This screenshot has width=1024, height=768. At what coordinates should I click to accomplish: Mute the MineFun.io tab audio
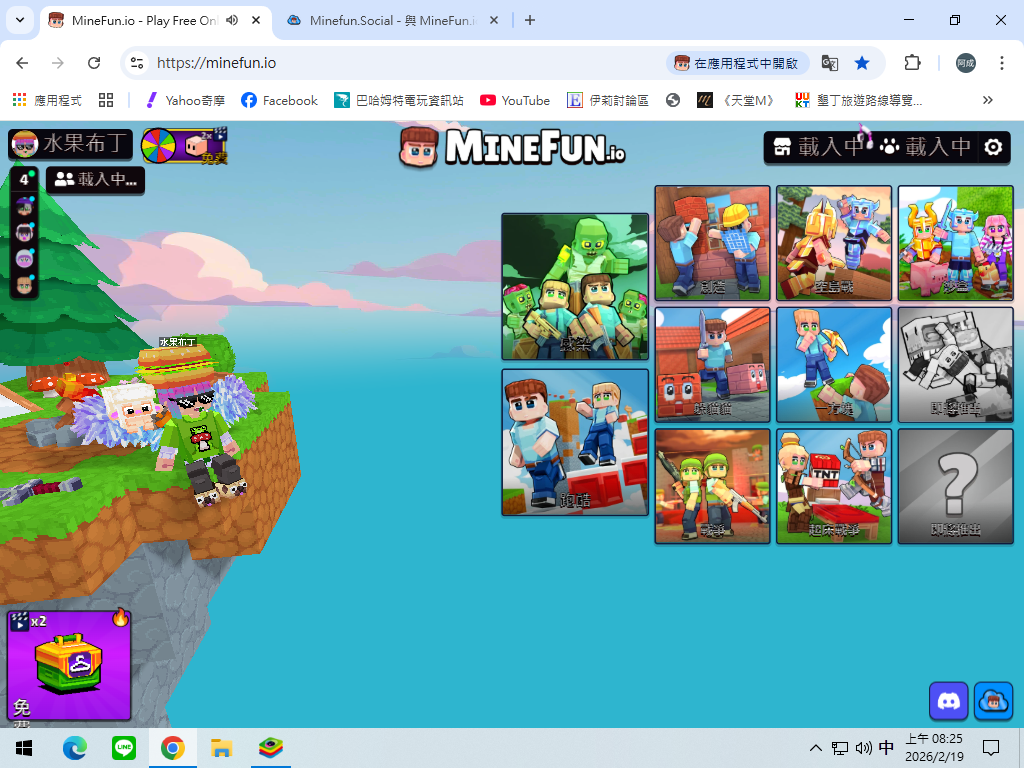coord(232,20)
